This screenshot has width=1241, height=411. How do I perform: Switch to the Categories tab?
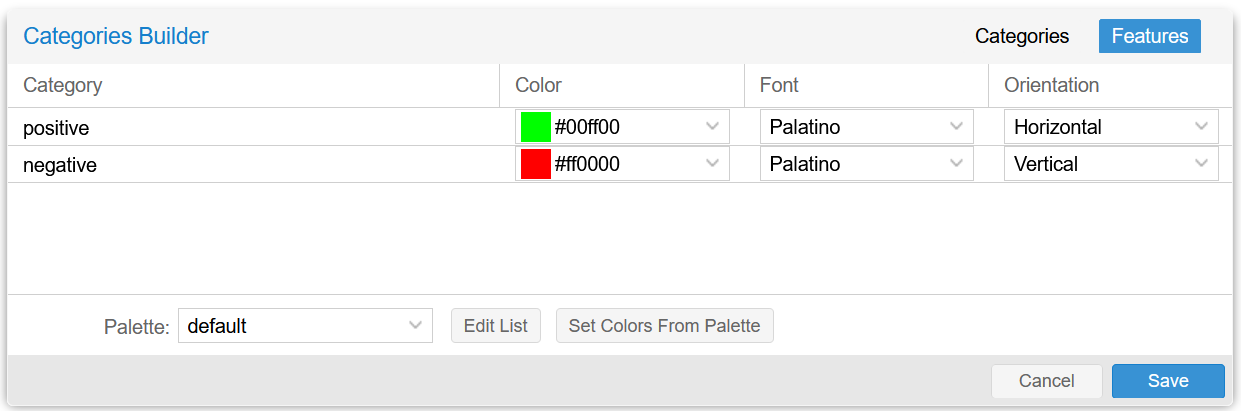[1022, 36]
